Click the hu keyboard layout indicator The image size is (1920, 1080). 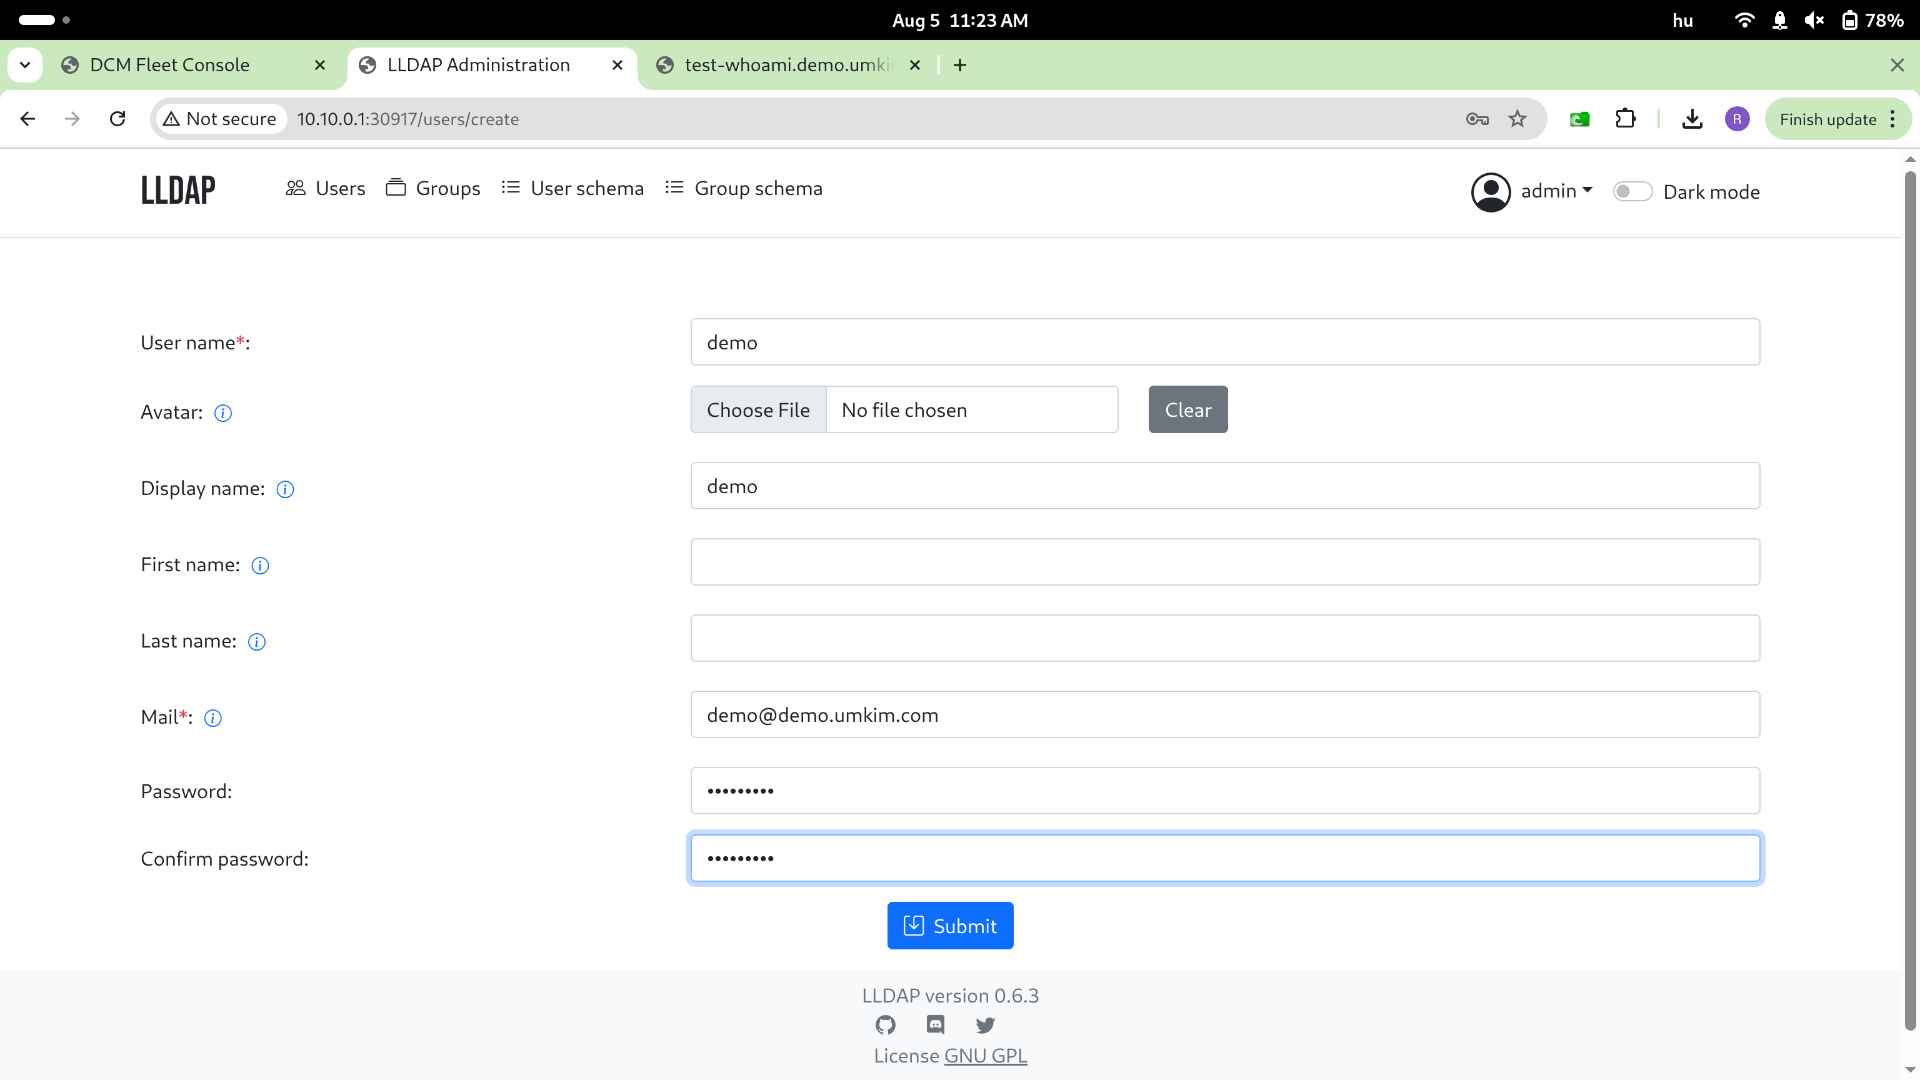point(1683,20)
